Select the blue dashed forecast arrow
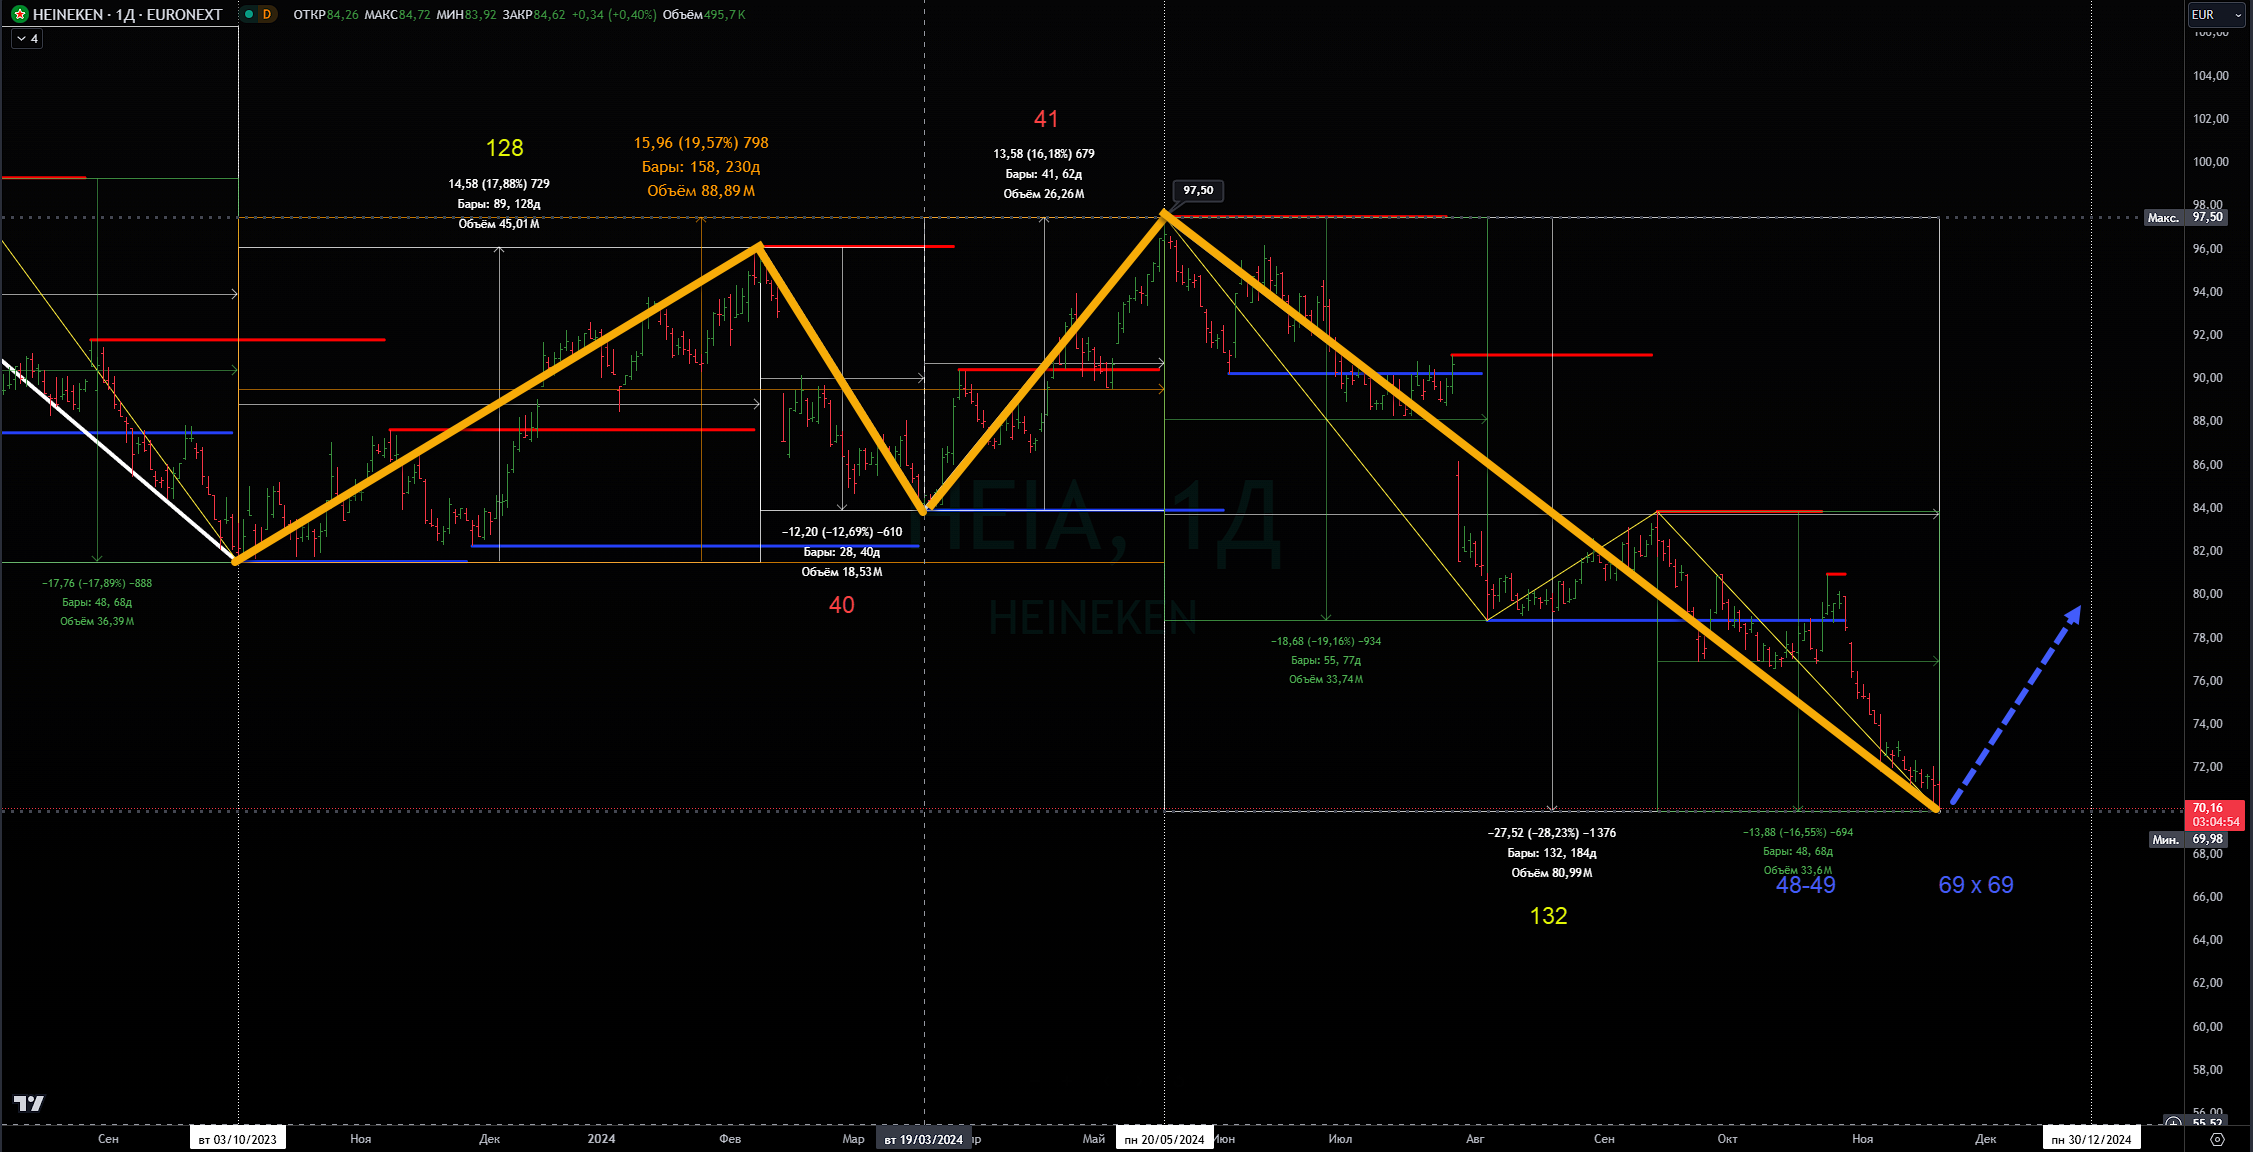The width and height of the screenshot is (2253, 1152). click(2016, 704)
